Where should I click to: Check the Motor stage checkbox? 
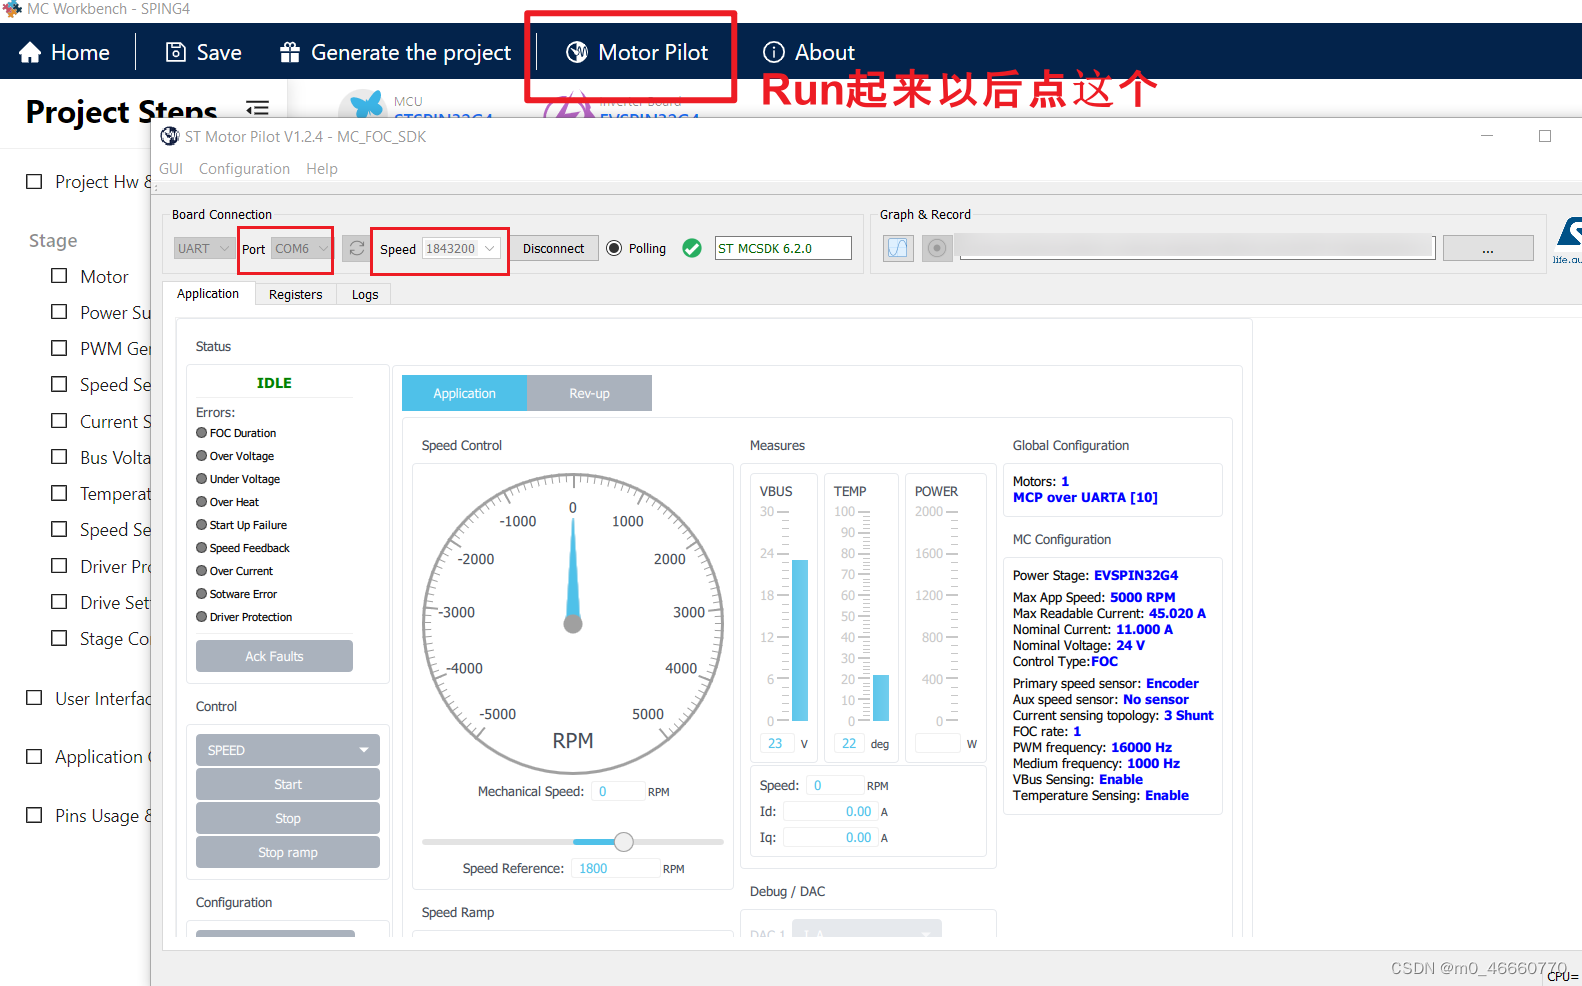[x=59, y=276]
